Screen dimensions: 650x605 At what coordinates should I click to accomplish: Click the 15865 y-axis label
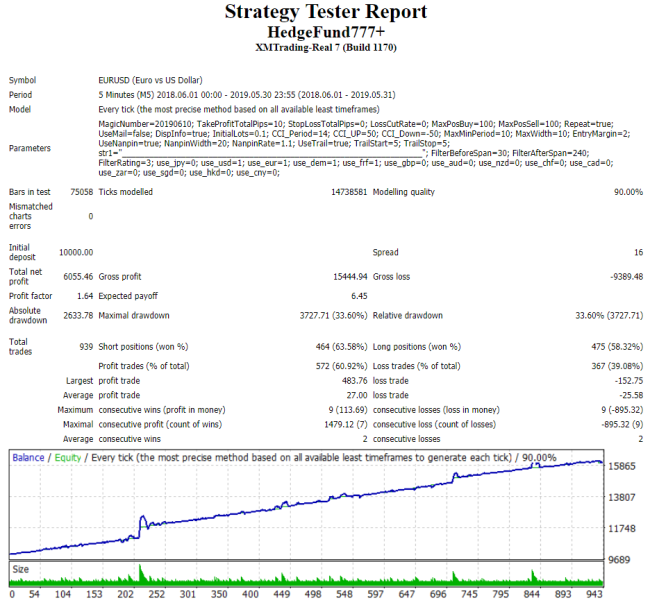[x=621, y=466]
